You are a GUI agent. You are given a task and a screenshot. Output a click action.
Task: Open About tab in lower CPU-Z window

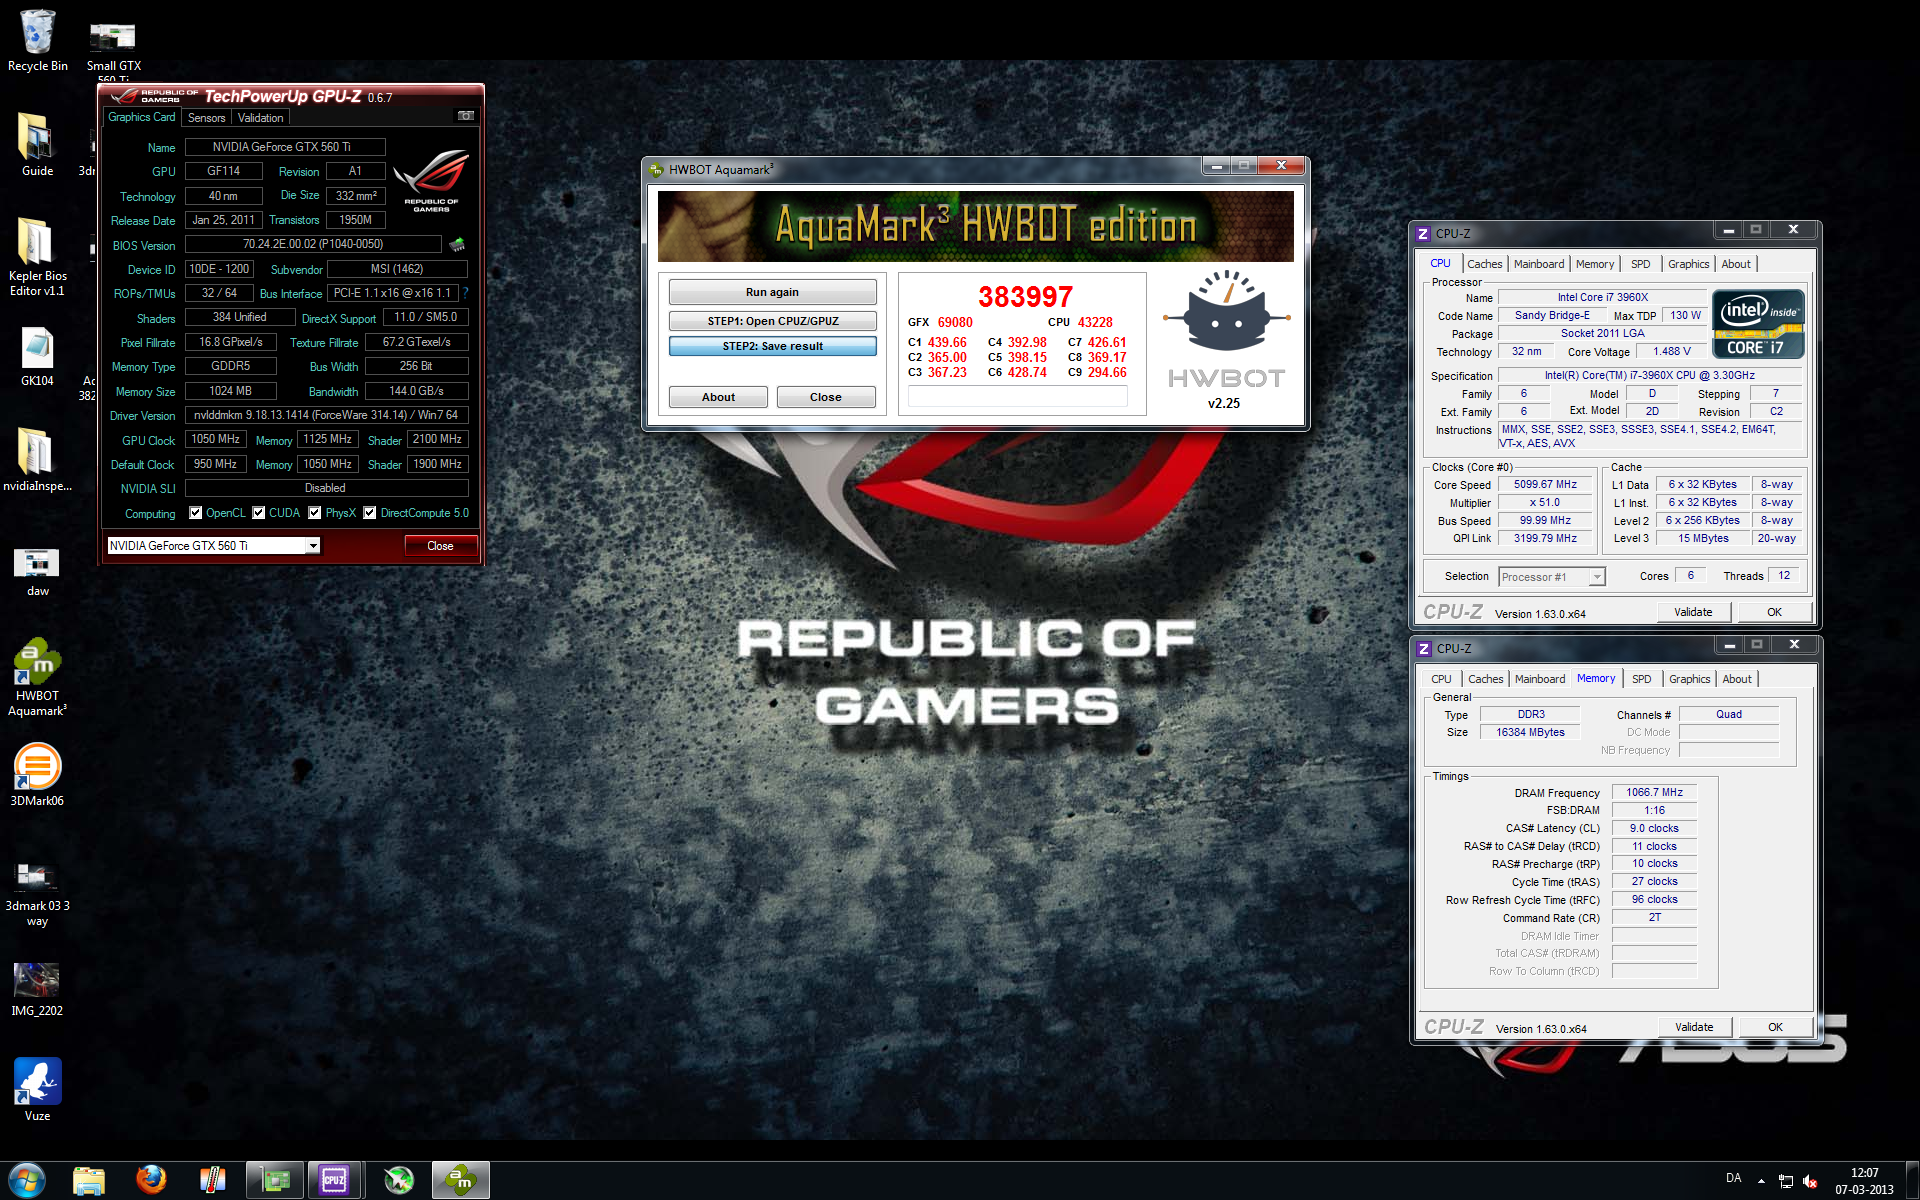(x=1737, y=679)
